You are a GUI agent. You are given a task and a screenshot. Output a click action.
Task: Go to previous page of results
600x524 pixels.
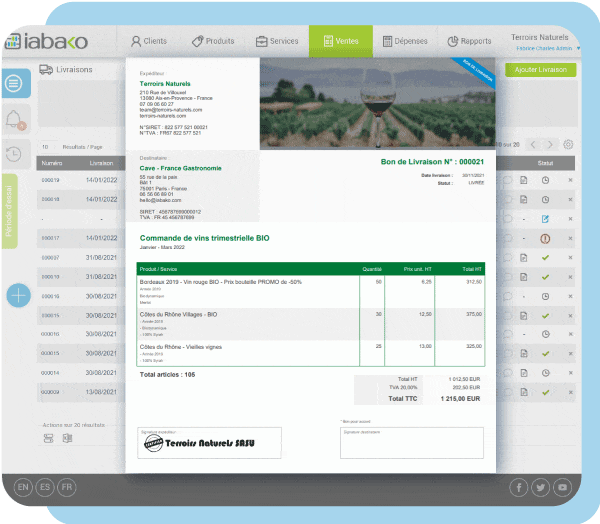(x=533, y=145)
